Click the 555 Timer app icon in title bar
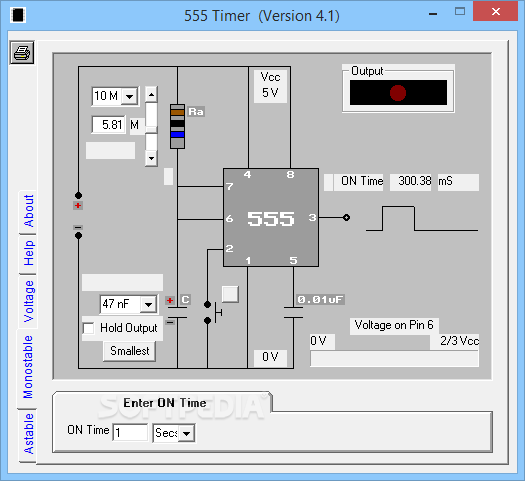This screenshot has width=525, height=481. click(x=18, y=15)
